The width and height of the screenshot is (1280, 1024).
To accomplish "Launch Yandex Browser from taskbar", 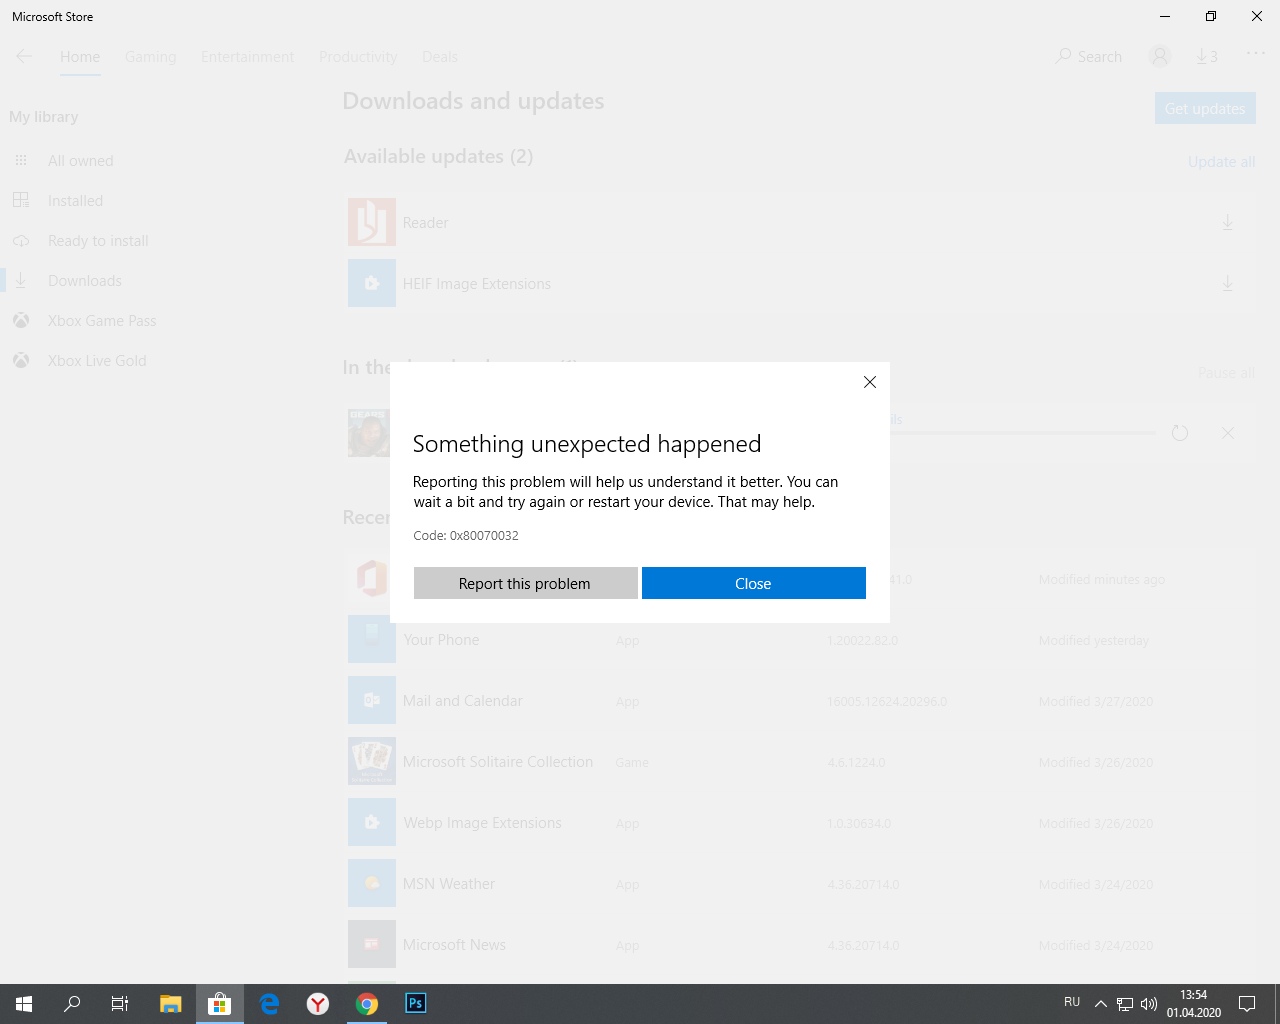I will coord(318,1004).
